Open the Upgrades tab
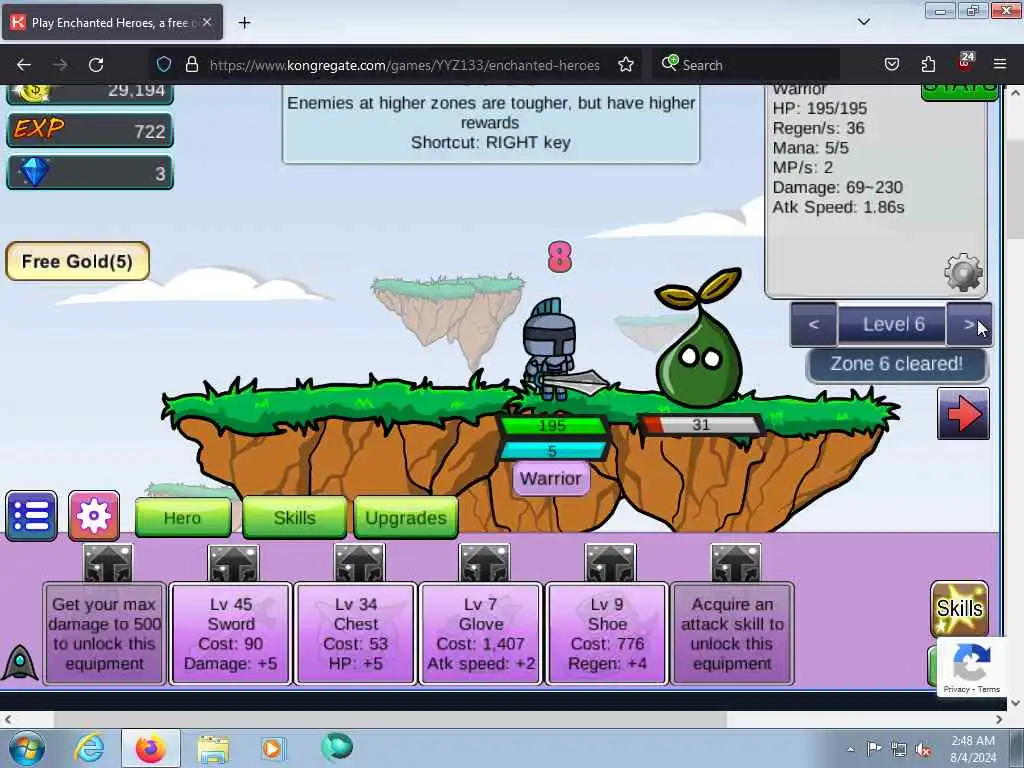The width and height of the screenshot is (1024, 768). point(406,518)
